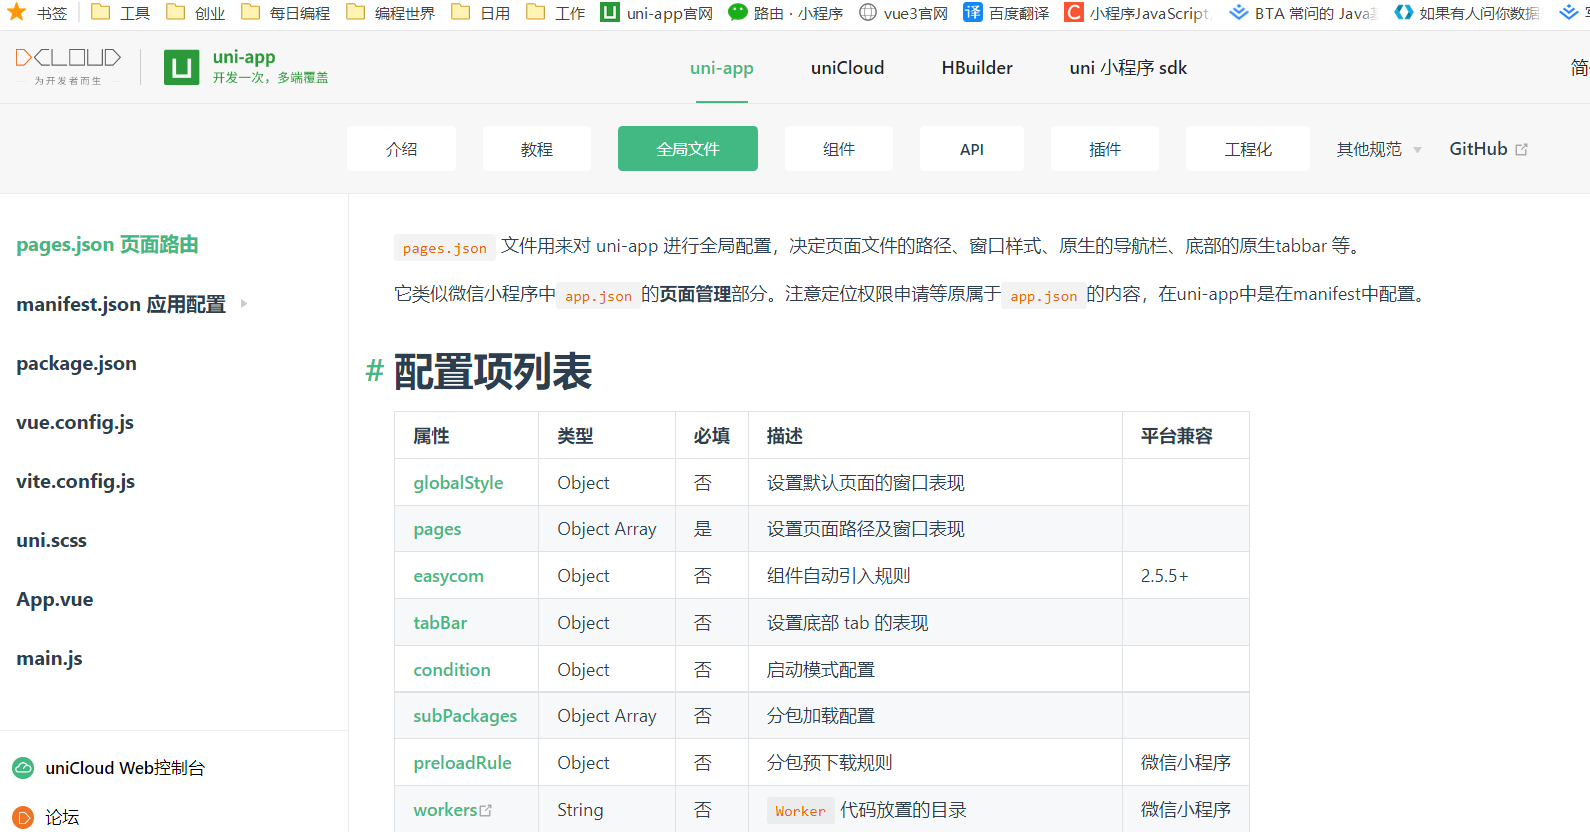Open the condition property link
The width and height of the screenshot is (1590, 832).
point(452,670)
